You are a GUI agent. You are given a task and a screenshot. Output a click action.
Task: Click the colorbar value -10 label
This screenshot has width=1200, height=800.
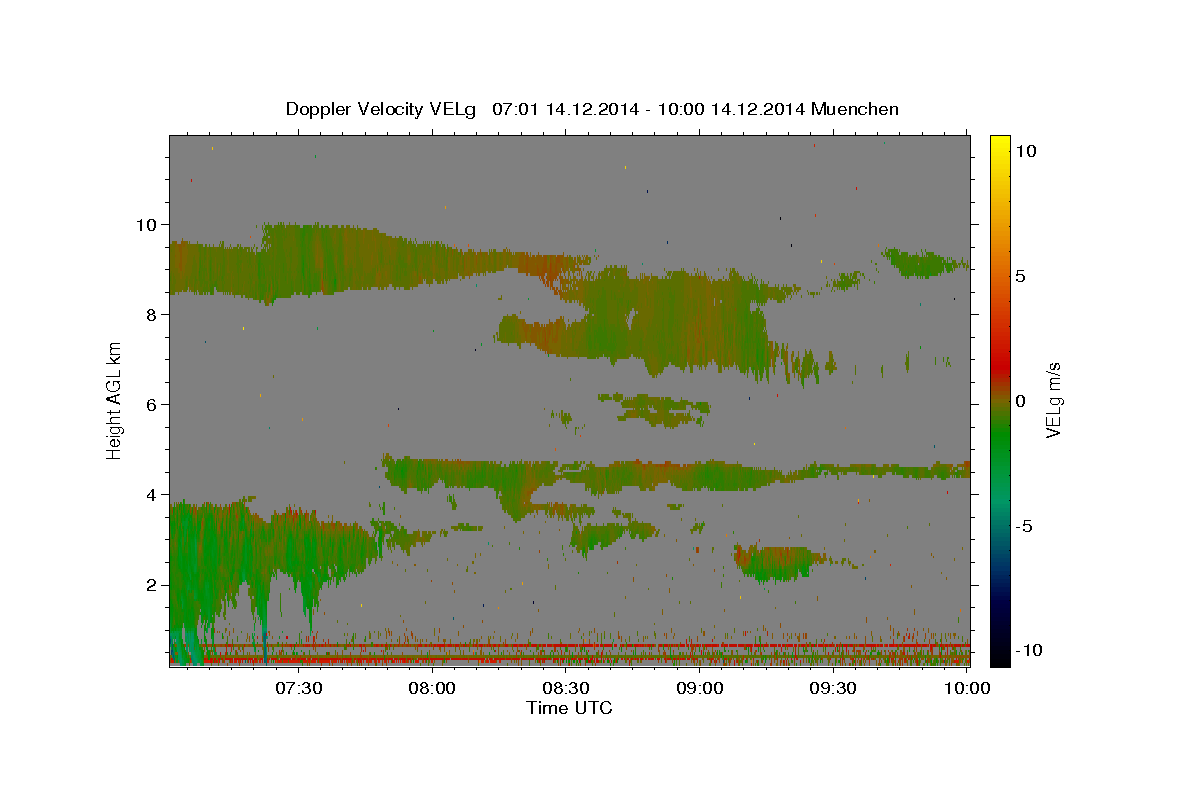(x=1028, y=650)
